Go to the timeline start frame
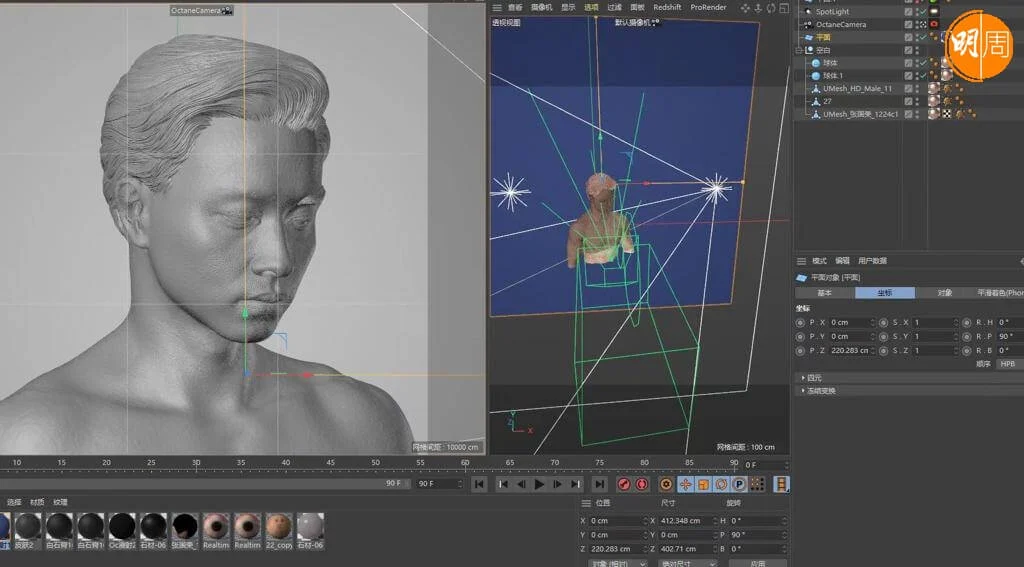This screenshot has height=567, width=1024. point(479,484)
